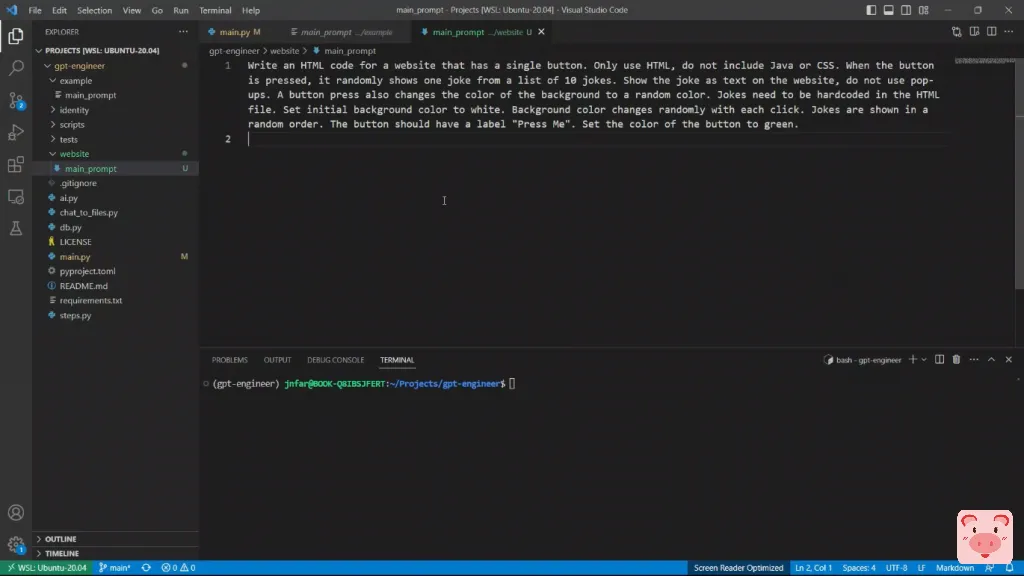Open the Remote Explorer icon
Image resolution: width=1024 pixels, height=576 pixels.
click(16, 196)
